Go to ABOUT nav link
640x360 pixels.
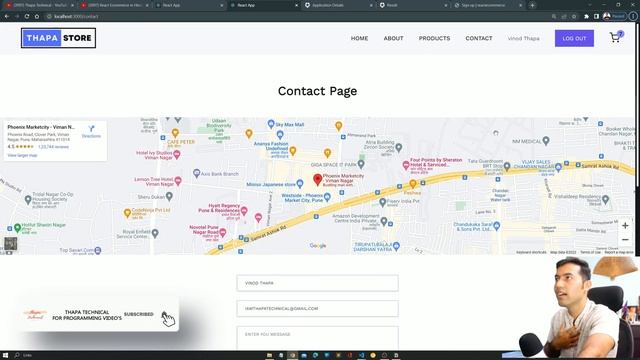click(x=393, y=38)
